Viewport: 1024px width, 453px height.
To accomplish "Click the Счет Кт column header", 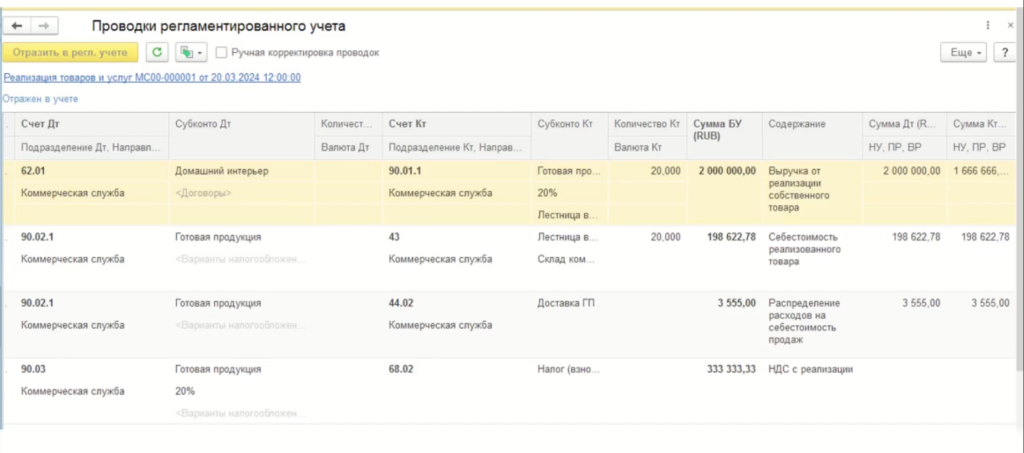I will (x=457, y=124).
